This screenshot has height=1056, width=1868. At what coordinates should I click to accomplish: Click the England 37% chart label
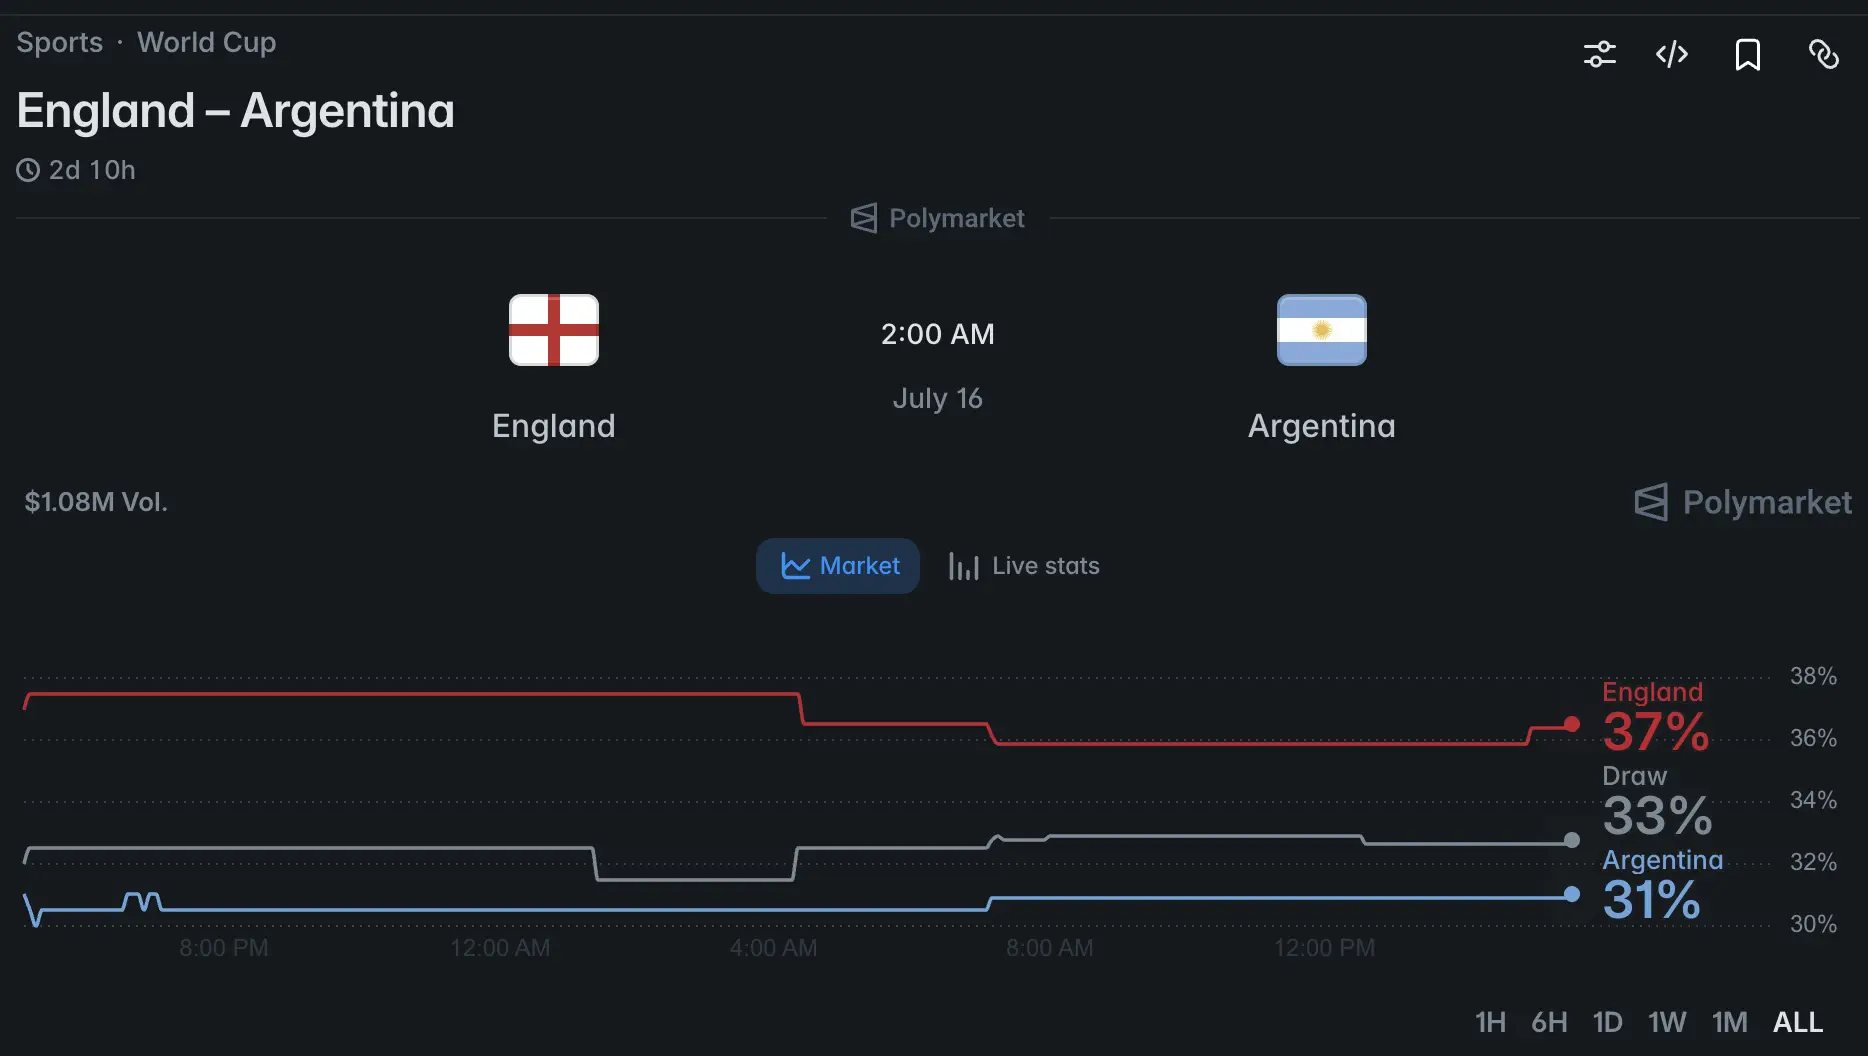coord(1656,717)
